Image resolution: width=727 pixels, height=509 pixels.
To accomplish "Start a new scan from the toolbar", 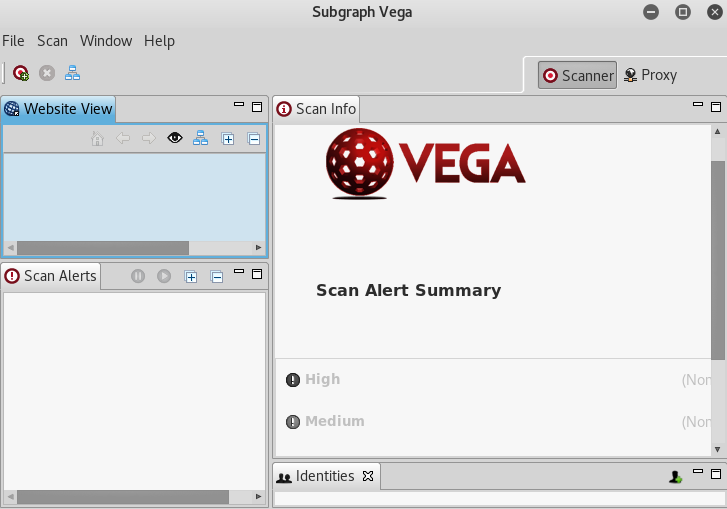I will (21, 73).
